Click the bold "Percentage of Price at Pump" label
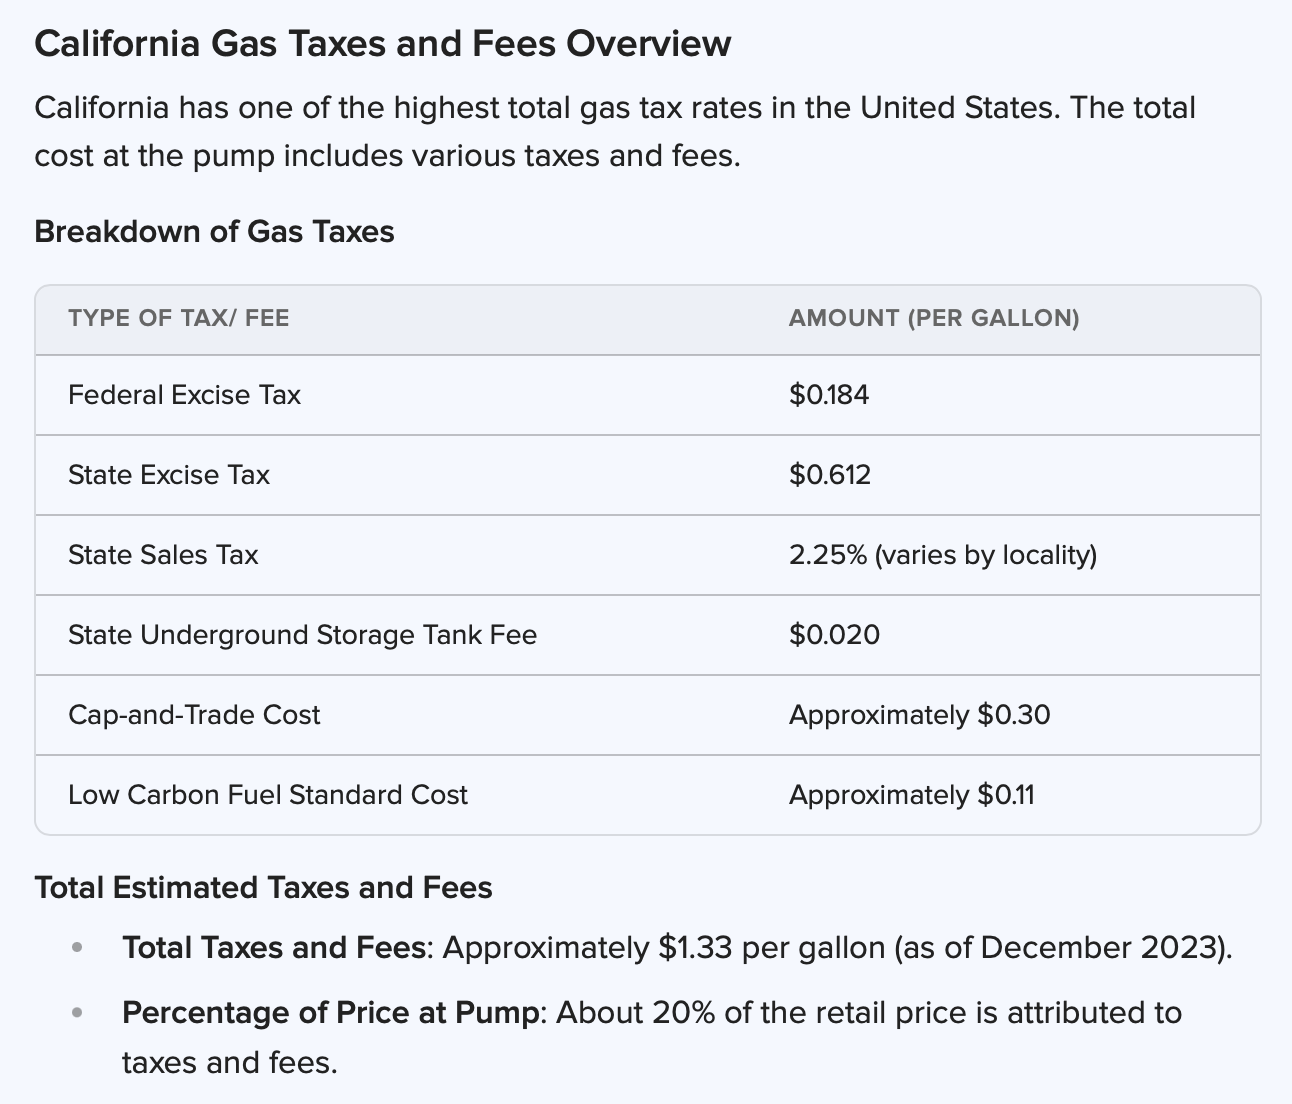 (330, 1013)
